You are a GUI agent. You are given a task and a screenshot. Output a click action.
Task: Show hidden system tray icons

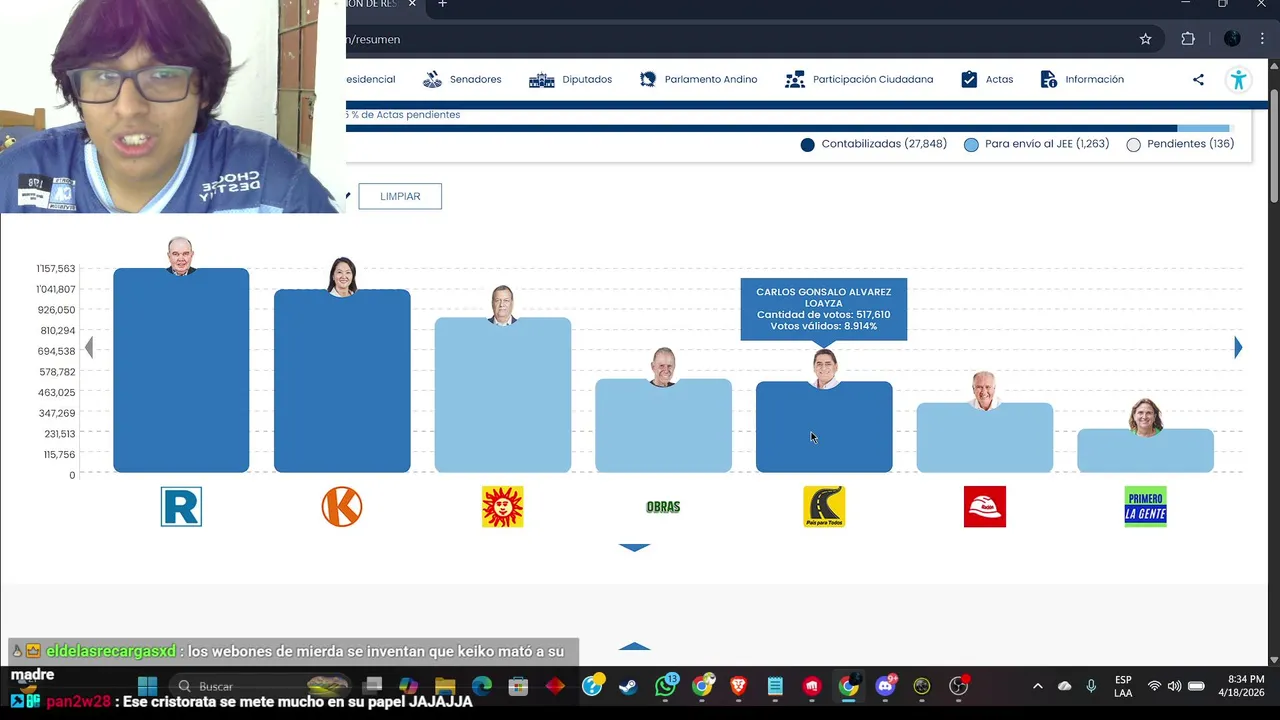click(1037, 686)
